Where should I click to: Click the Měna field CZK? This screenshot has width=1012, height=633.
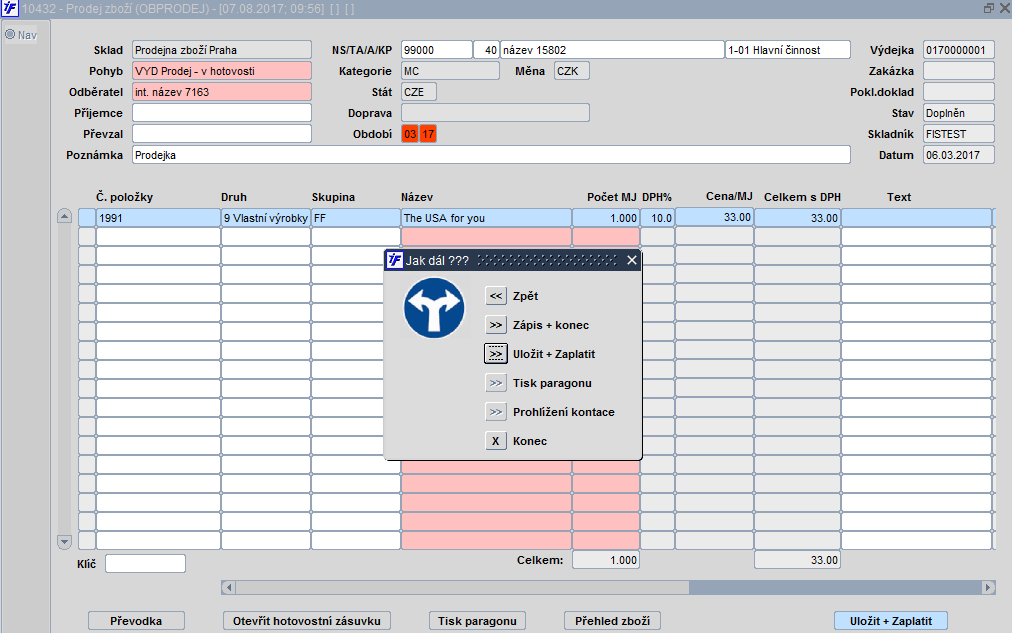[572, 71]
